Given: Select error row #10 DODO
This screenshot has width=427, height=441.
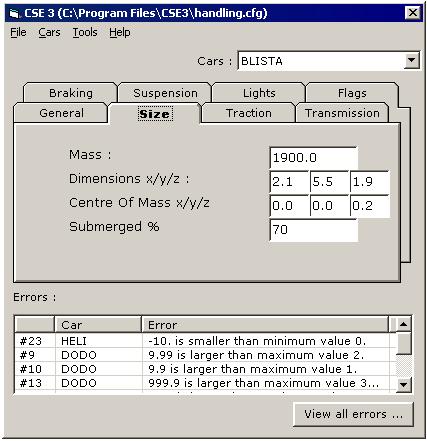Looking at the screenshot, I should (205, 369).
